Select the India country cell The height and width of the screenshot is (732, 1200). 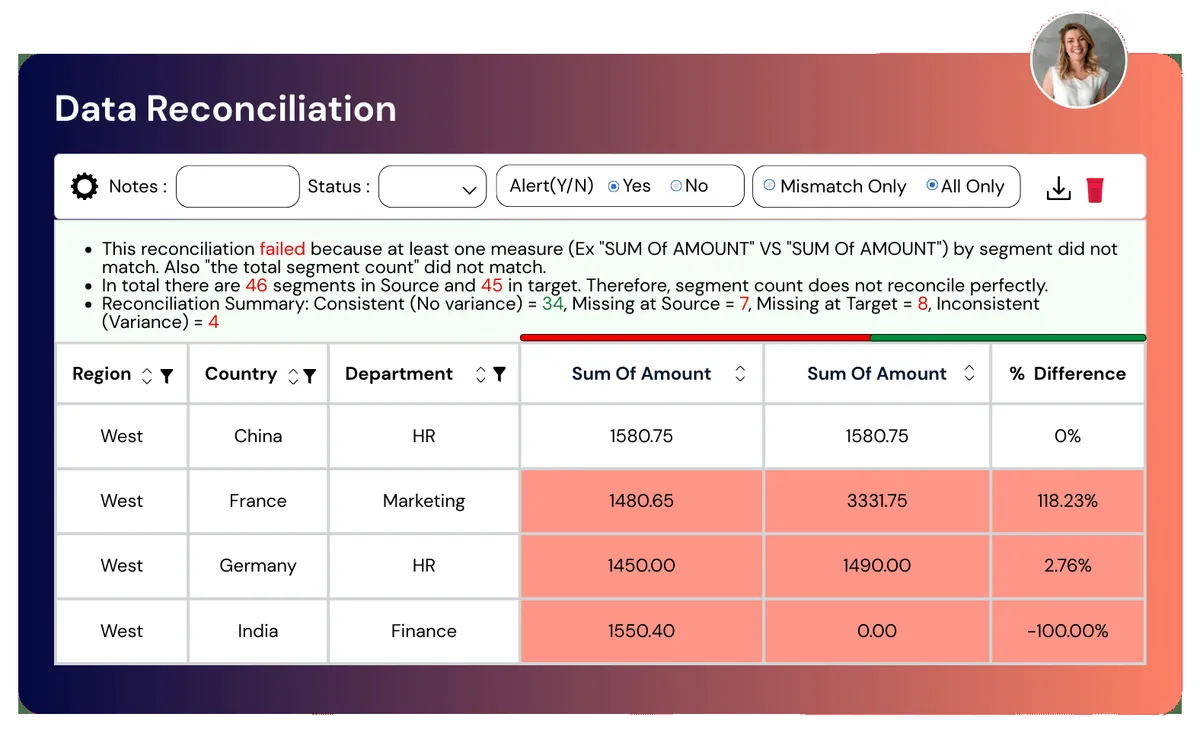[258, 631]
